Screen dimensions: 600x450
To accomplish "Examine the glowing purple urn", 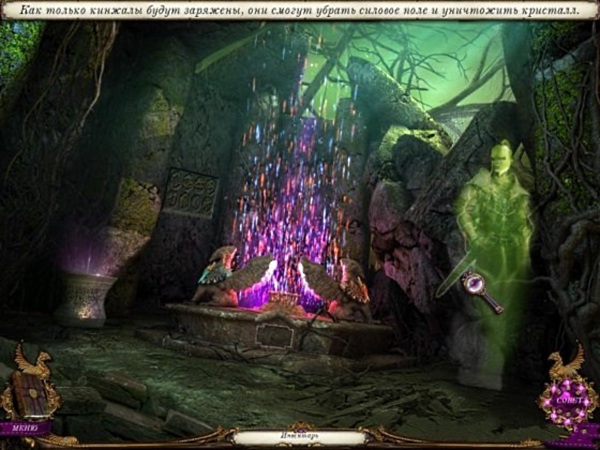I will pos(85,295).
